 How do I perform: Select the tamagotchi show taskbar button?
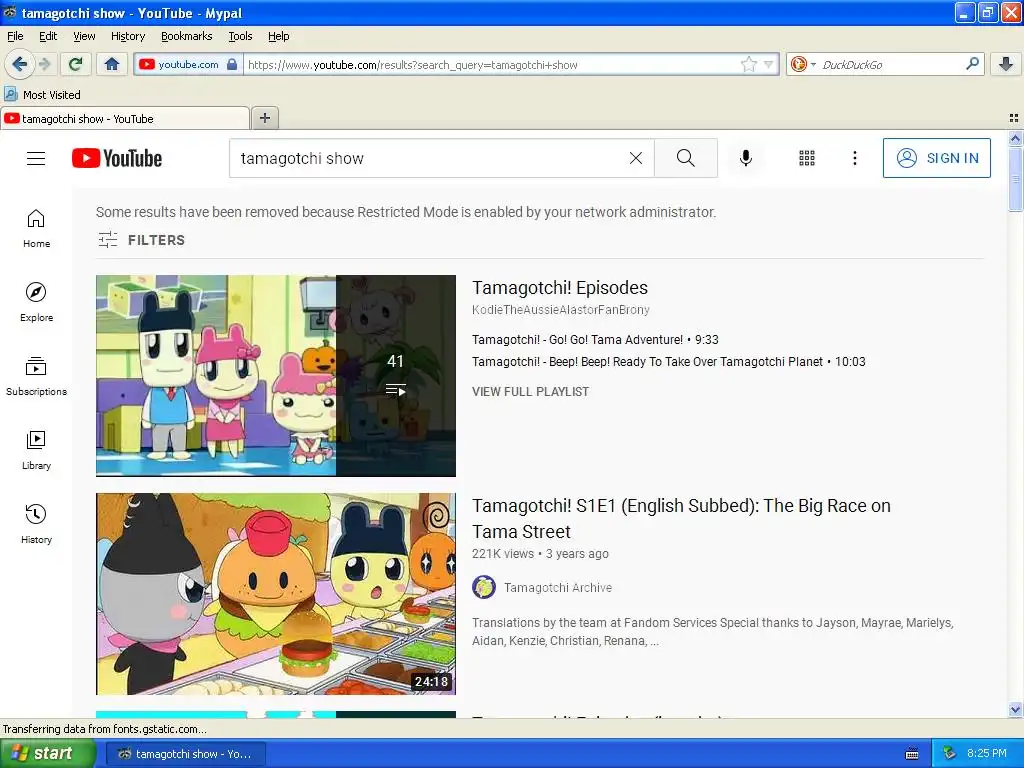pos(185,754)
